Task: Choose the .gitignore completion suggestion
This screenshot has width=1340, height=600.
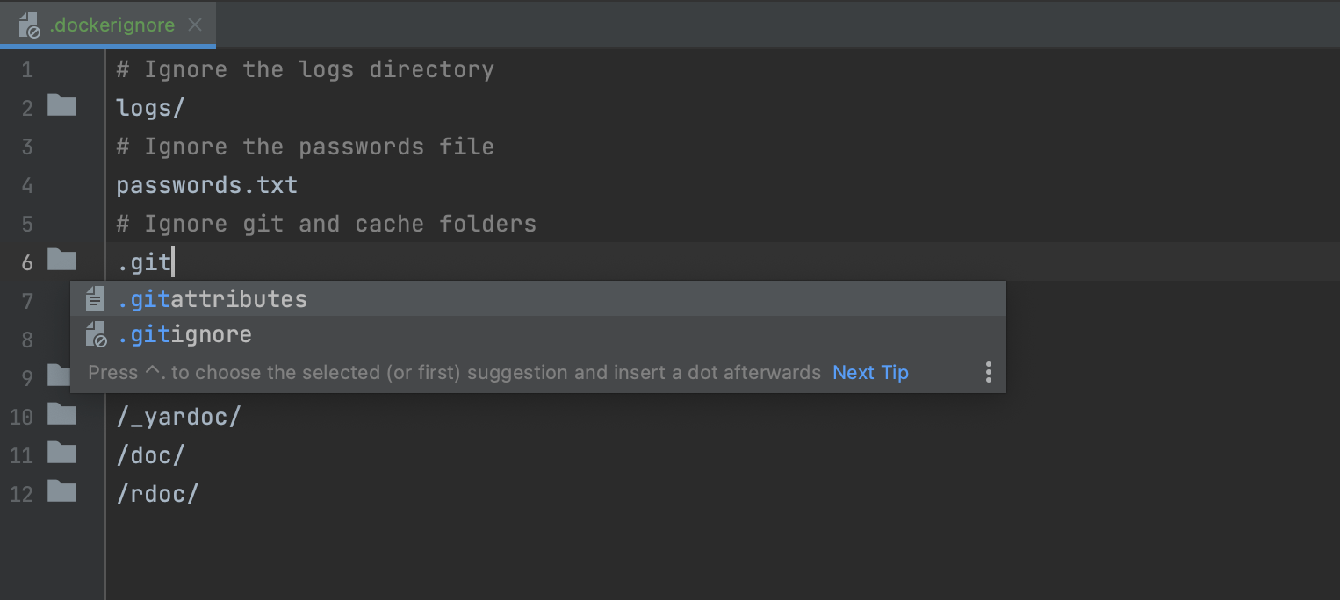Action: (185, 335)
